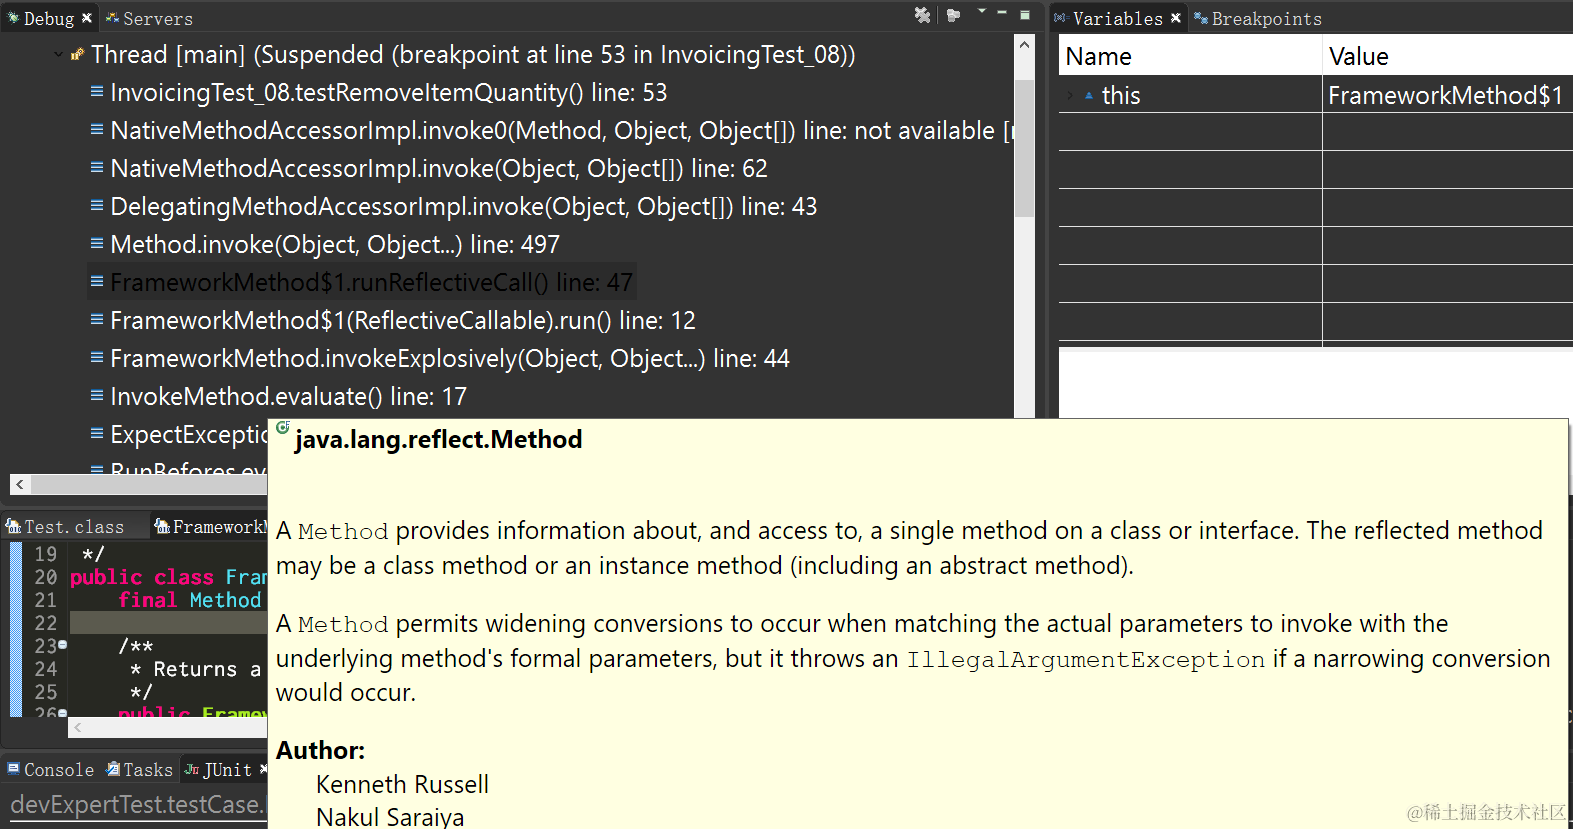Click the console monitor icon on the Console tab
Screen dimensions: 1573x829
click(13, 769)
